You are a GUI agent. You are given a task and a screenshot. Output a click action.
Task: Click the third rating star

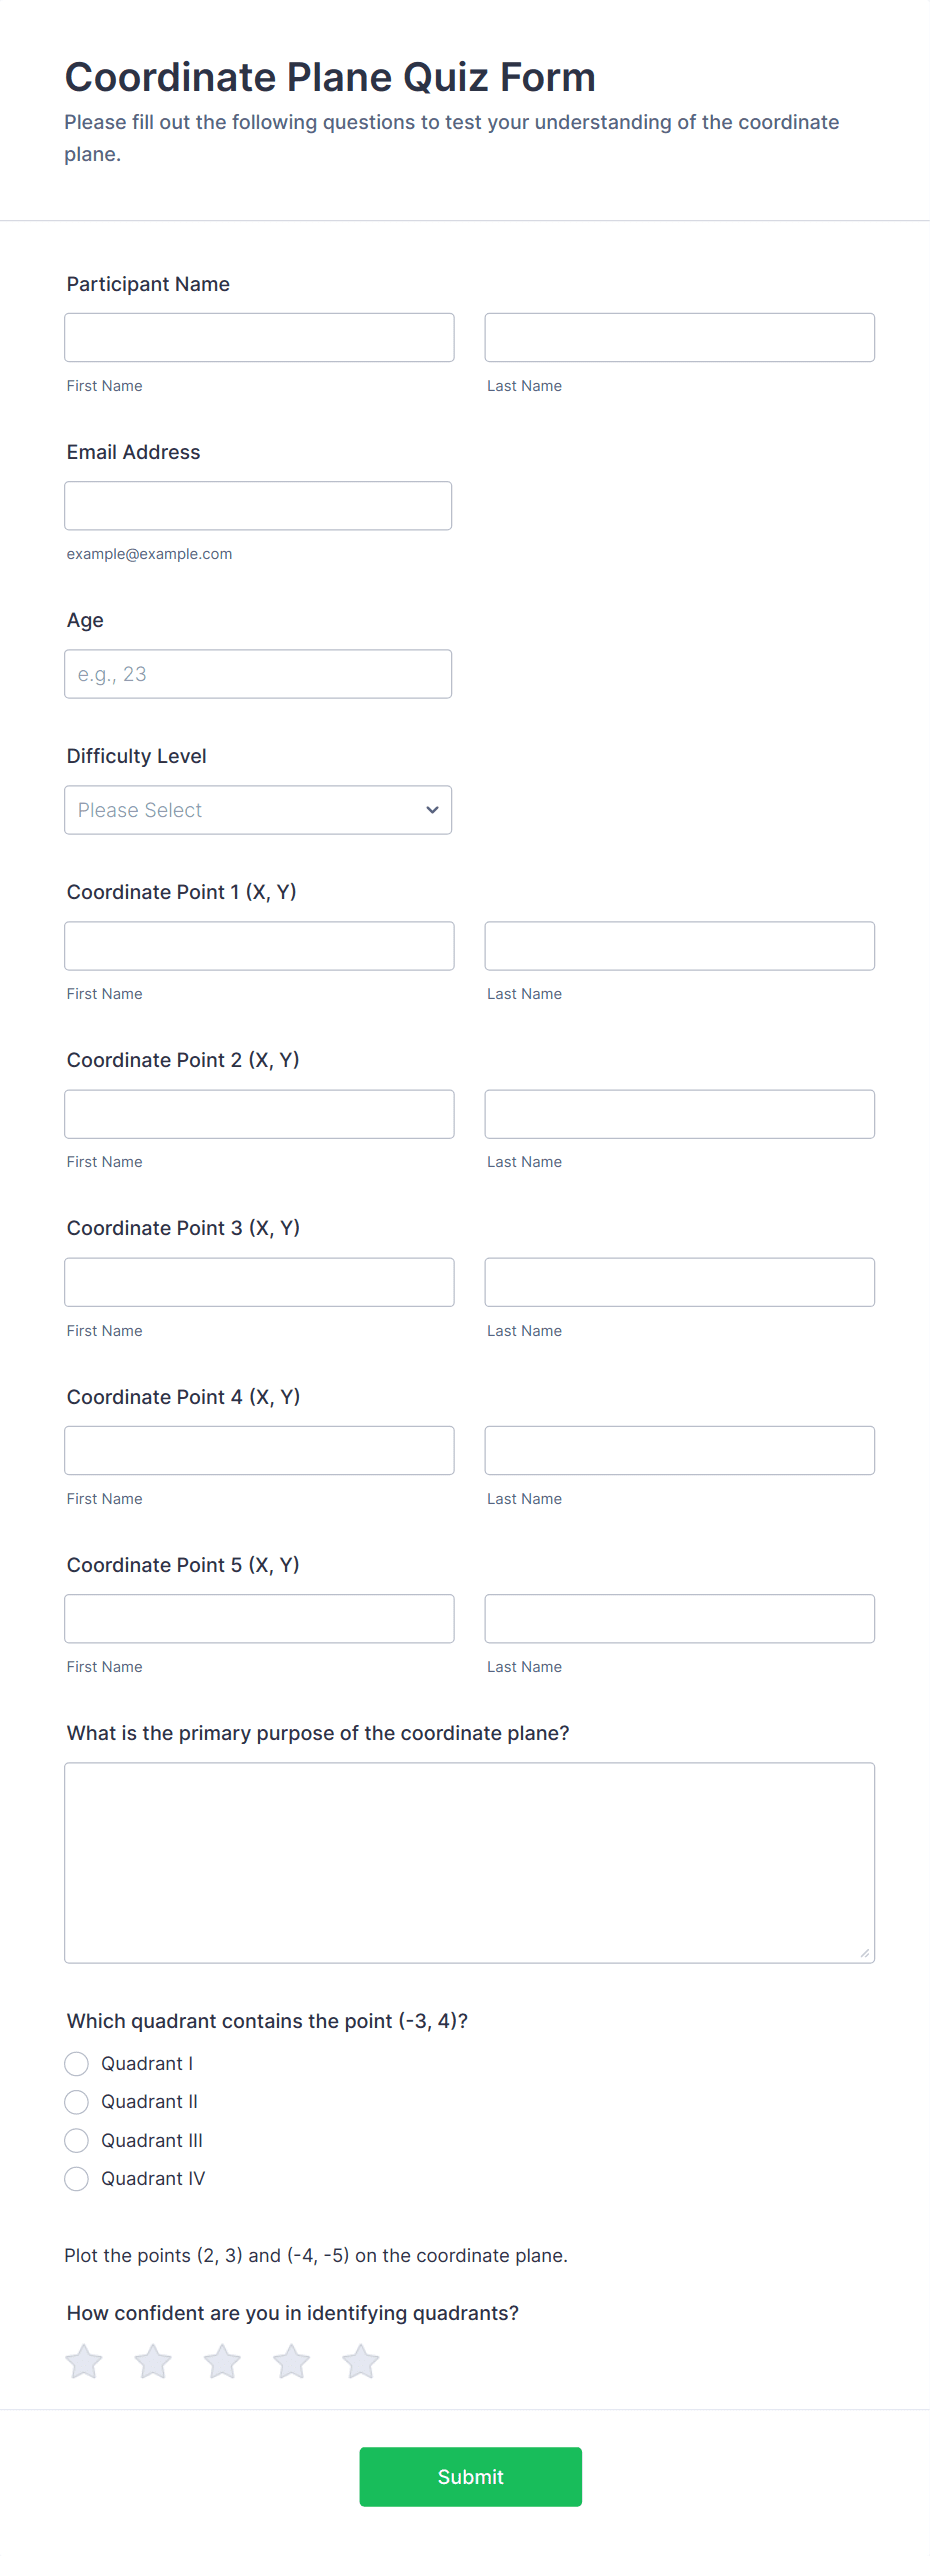pyautogui.click(x=222, y=2362)
